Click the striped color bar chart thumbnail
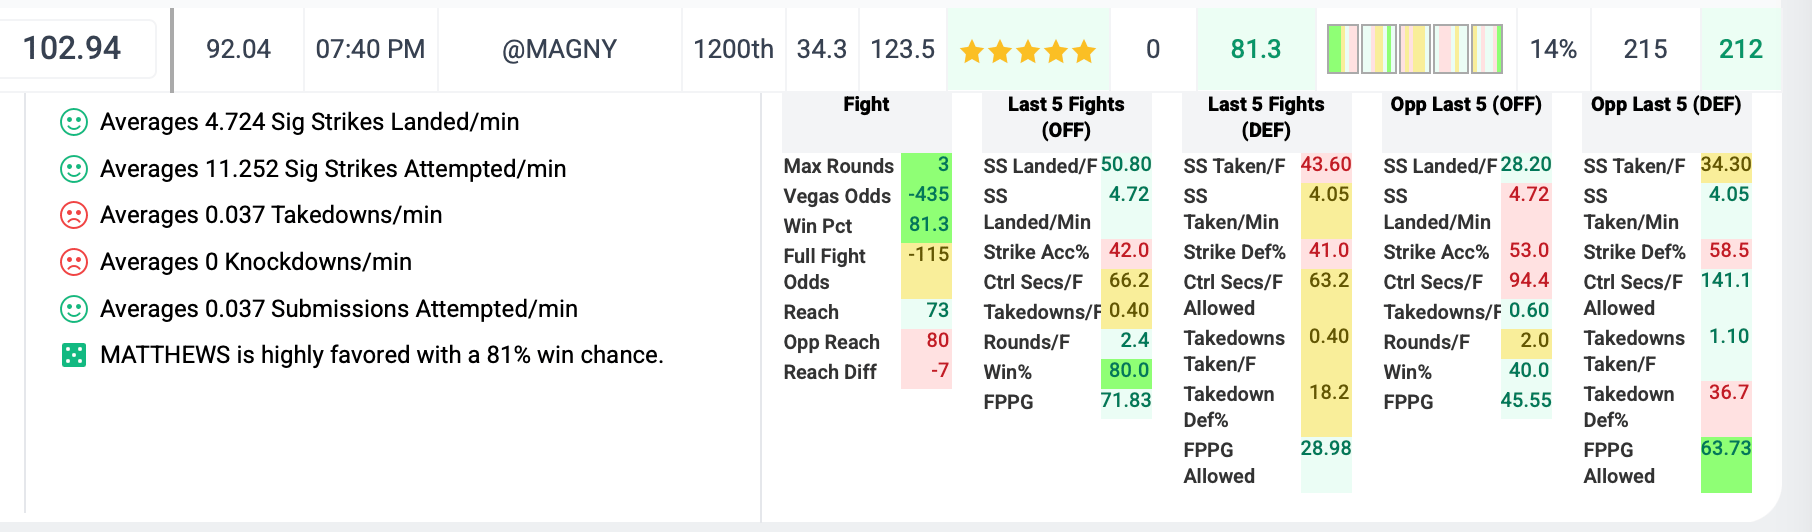The image size is (1812, 532). [1414, 49]
